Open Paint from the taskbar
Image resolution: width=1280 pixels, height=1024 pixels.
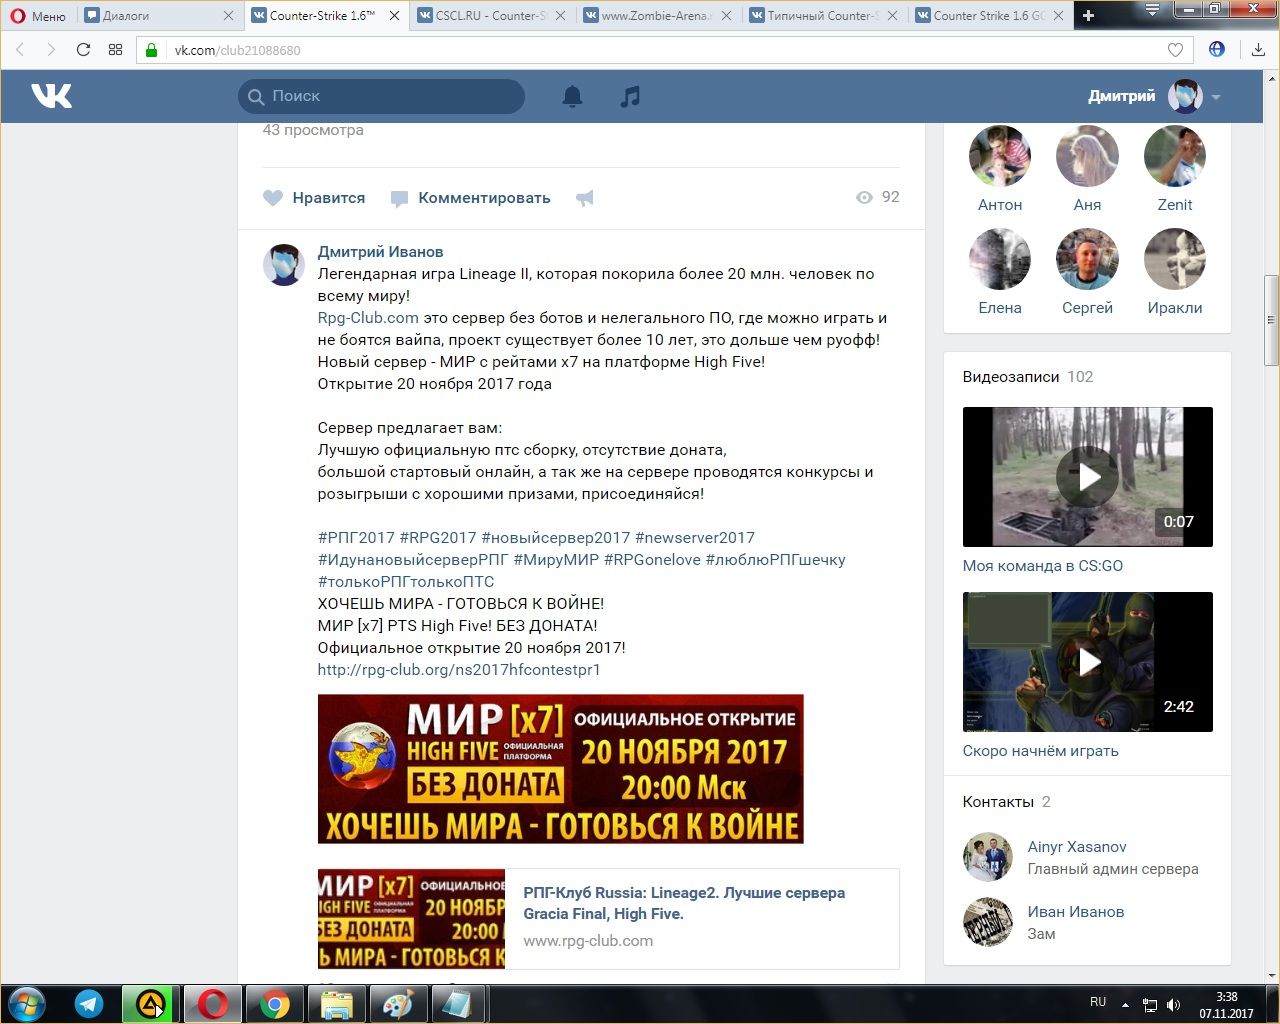[398, 1004]
